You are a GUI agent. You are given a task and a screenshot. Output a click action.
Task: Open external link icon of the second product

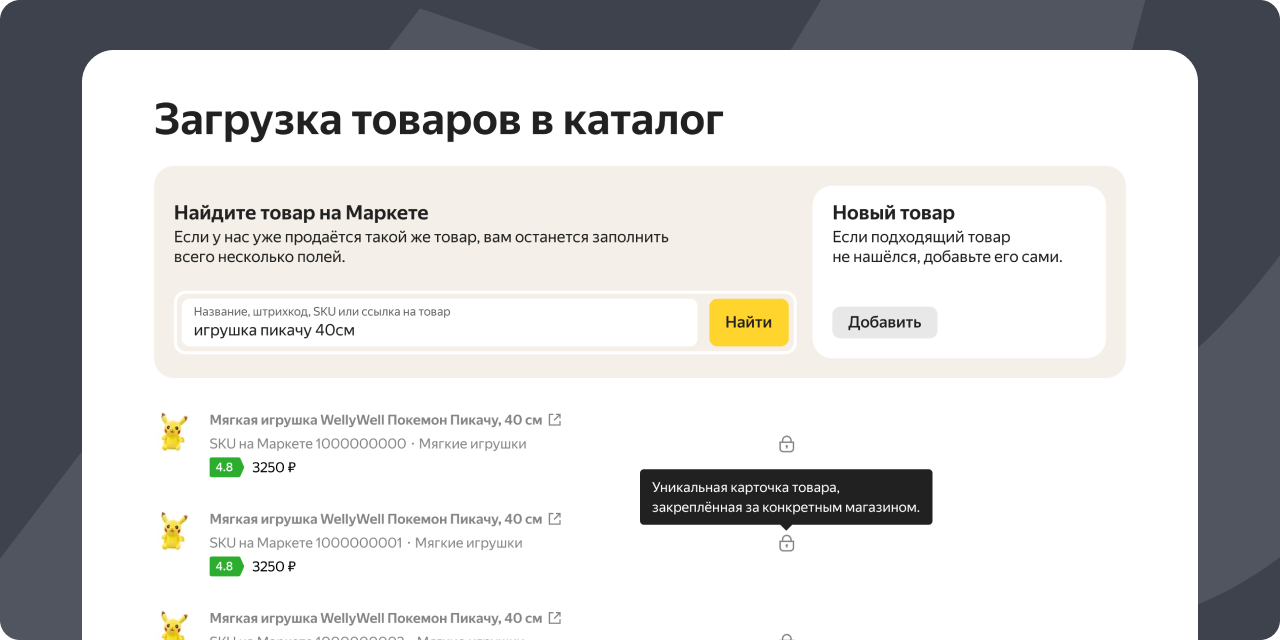point(555,519)
